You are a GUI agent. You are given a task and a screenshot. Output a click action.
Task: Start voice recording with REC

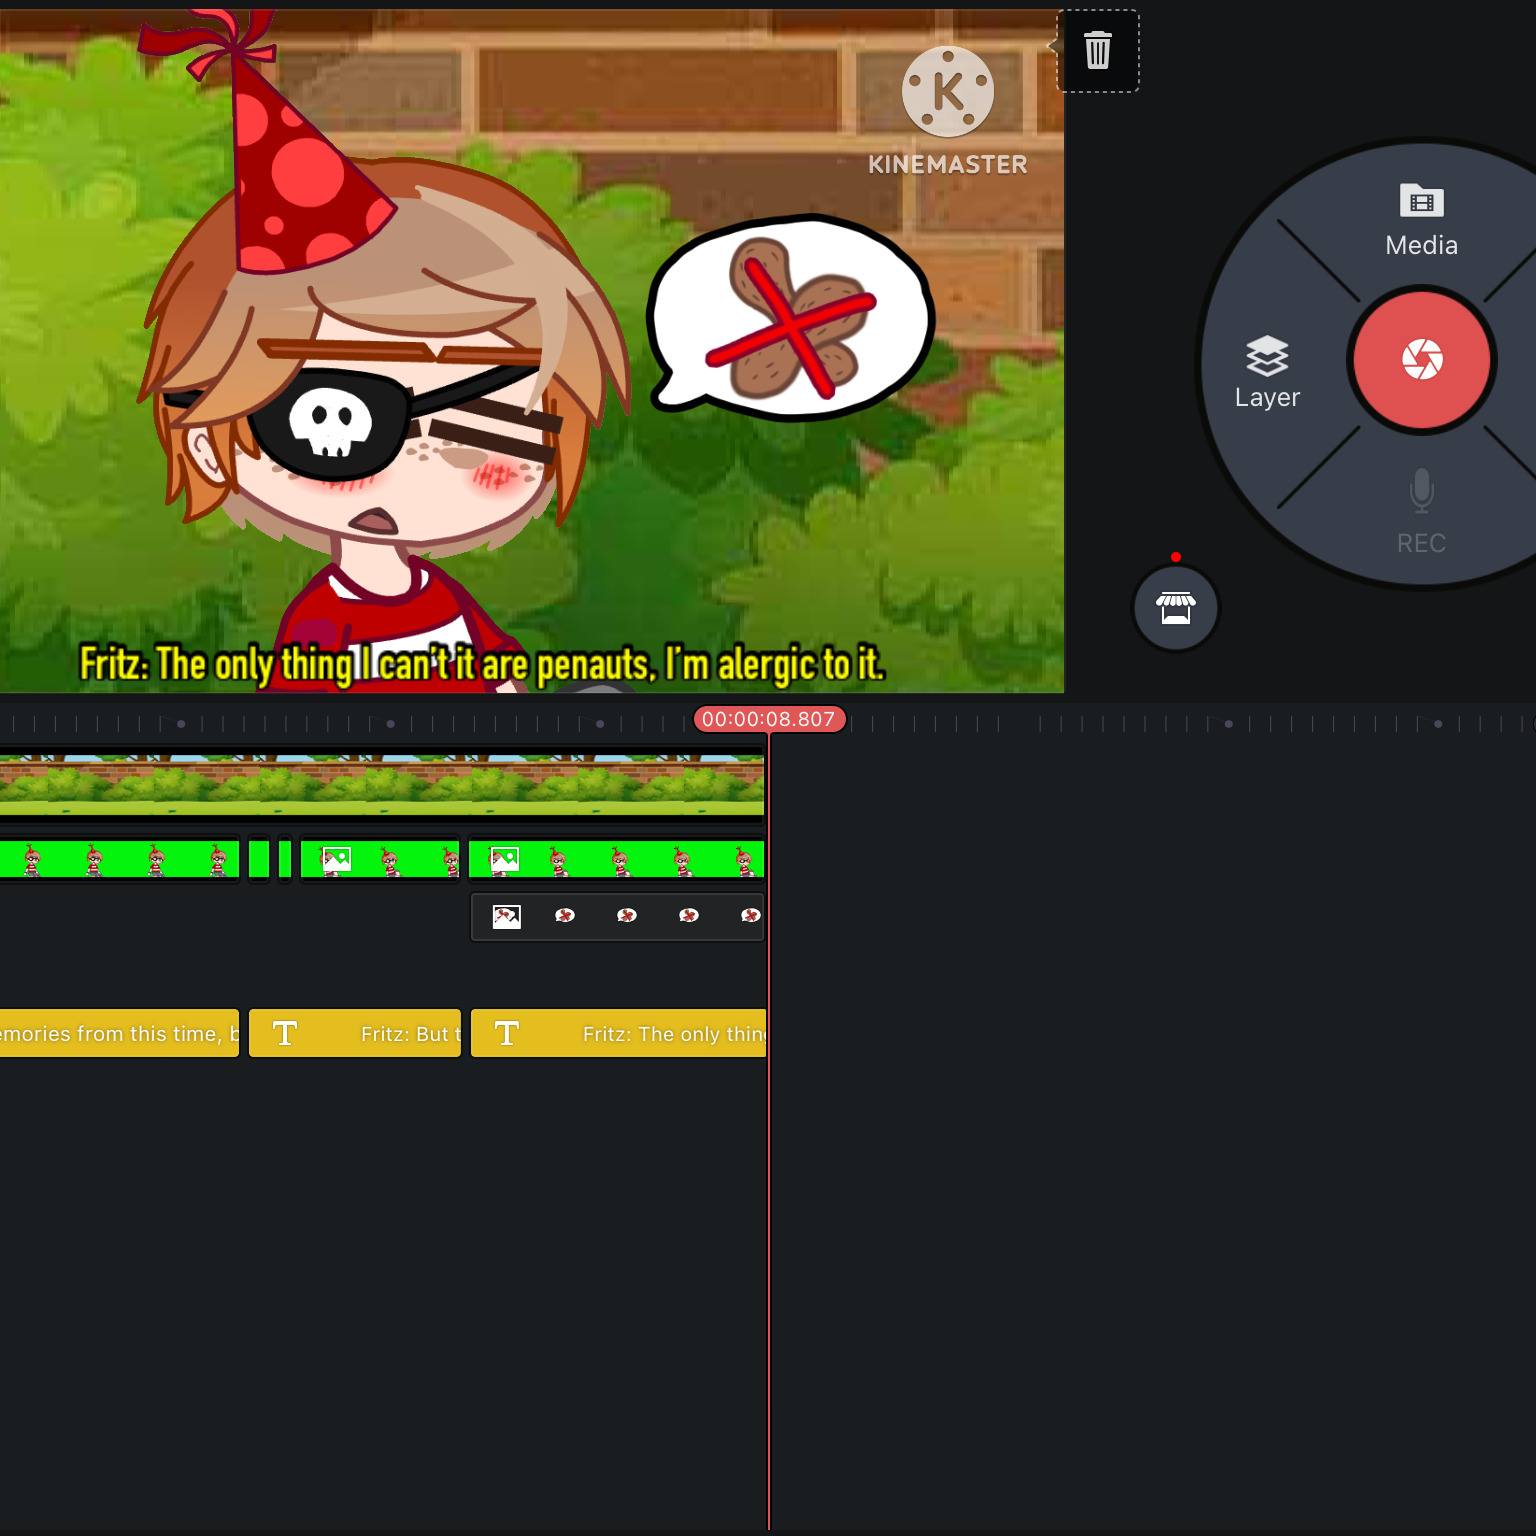click(1421, 512)
